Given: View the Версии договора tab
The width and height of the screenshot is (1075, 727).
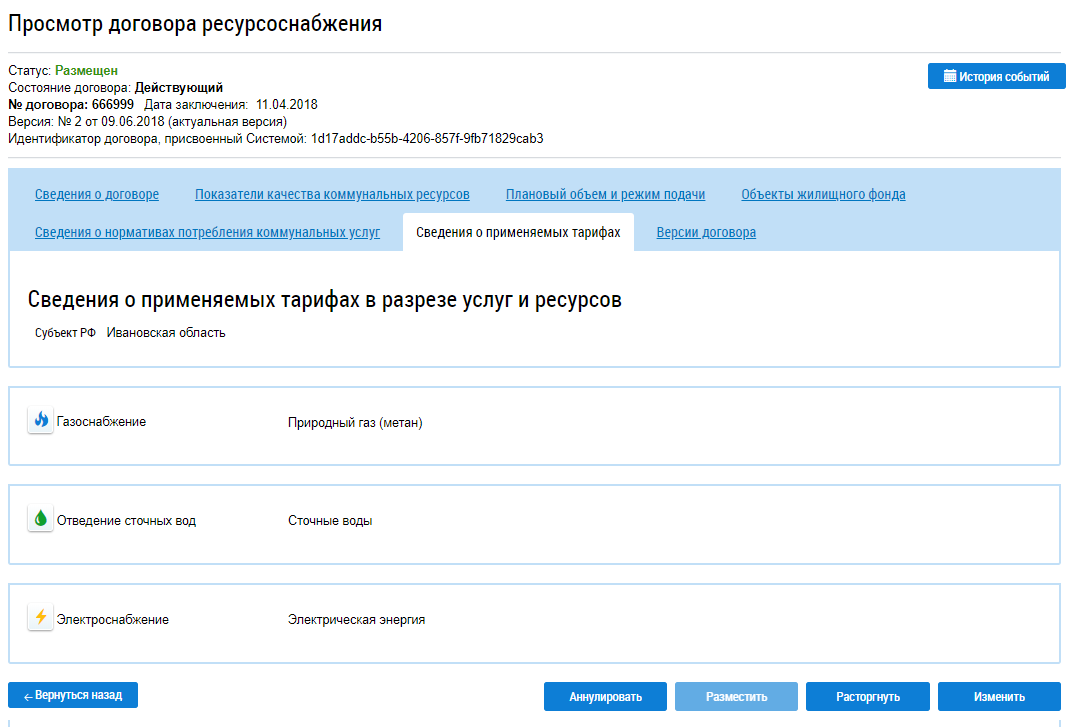Looking at the screenshot, I should click(706, 233).
